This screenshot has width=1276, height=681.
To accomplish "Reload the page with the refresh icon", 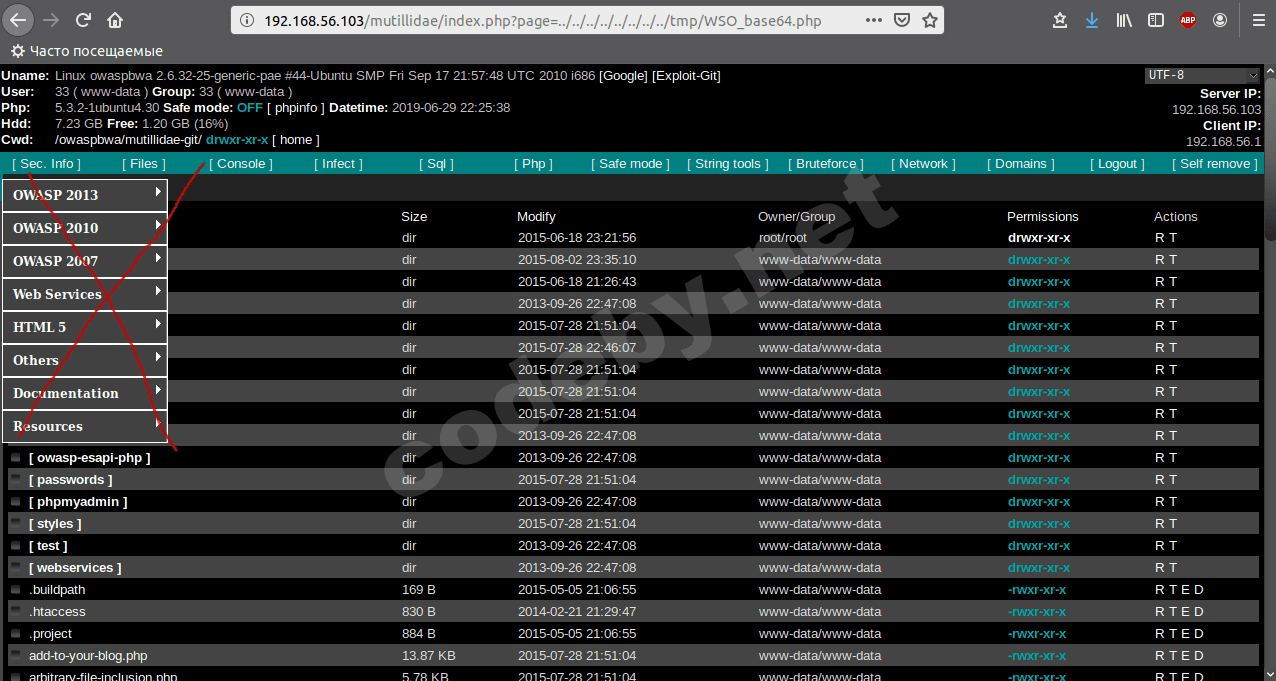I will [x=84, y=20].
